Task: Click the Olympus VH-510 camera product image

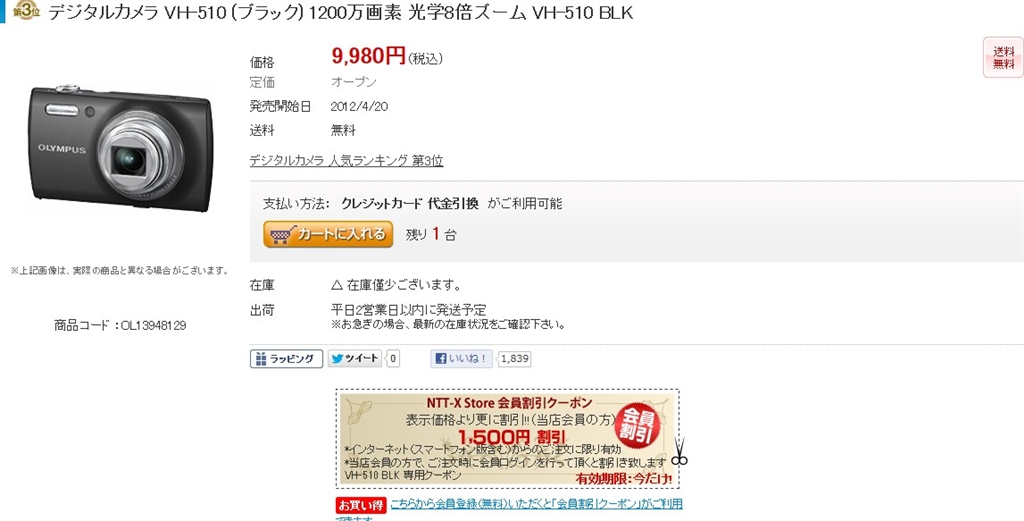Action: 121,148
